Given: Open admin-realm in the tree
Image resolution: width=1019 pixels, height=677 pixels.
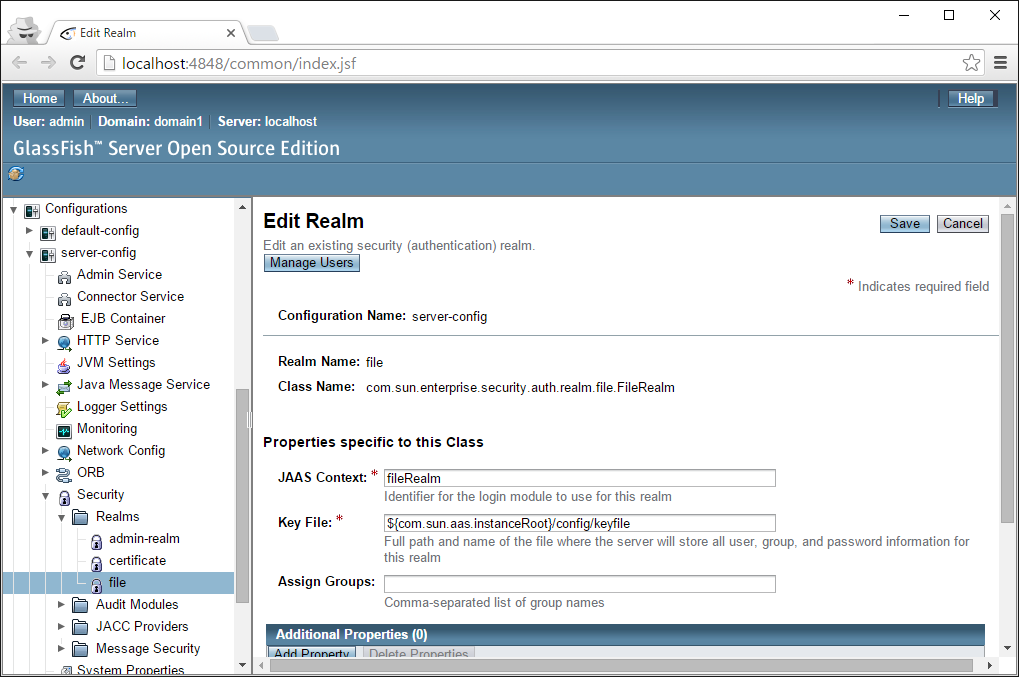Looking at the screenshot, I should pyautogui.click(x=144, y=539).
